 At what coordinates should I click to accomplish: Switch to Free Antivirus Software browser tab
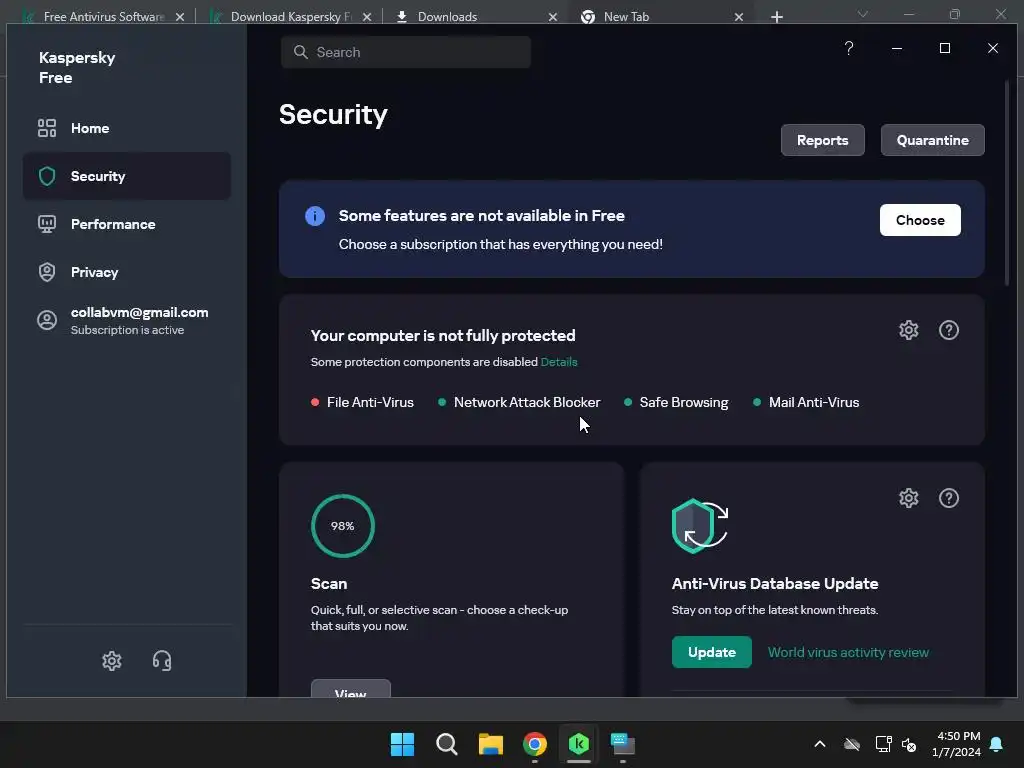click(103, 16)
